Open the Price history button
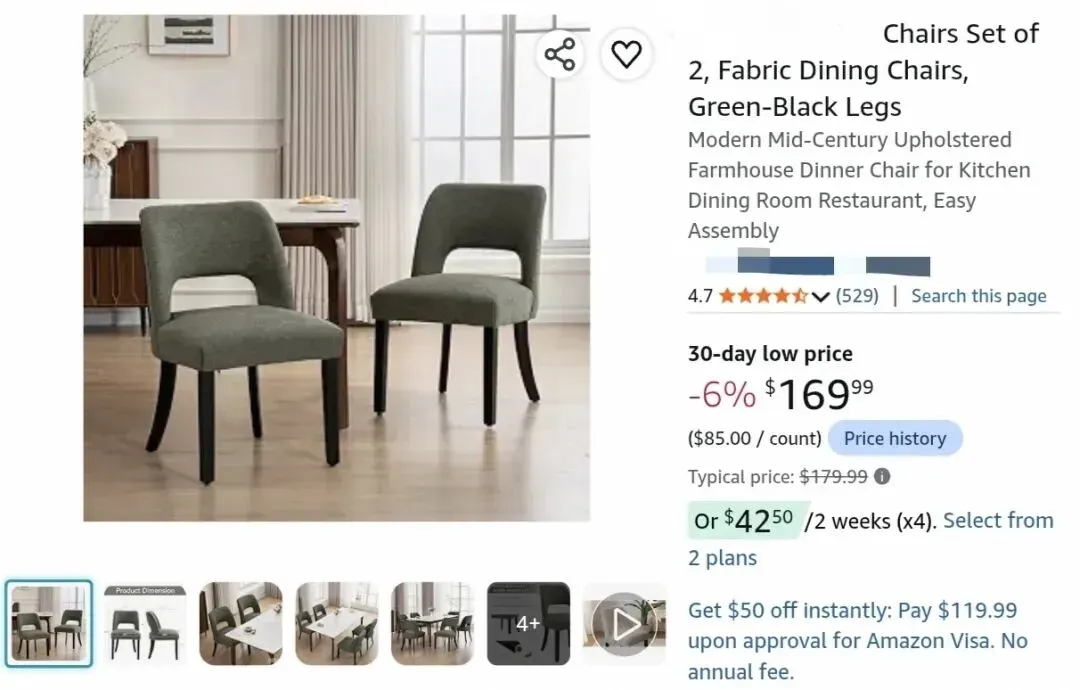Screen dimensions: 1080x690 coord(895,439)
